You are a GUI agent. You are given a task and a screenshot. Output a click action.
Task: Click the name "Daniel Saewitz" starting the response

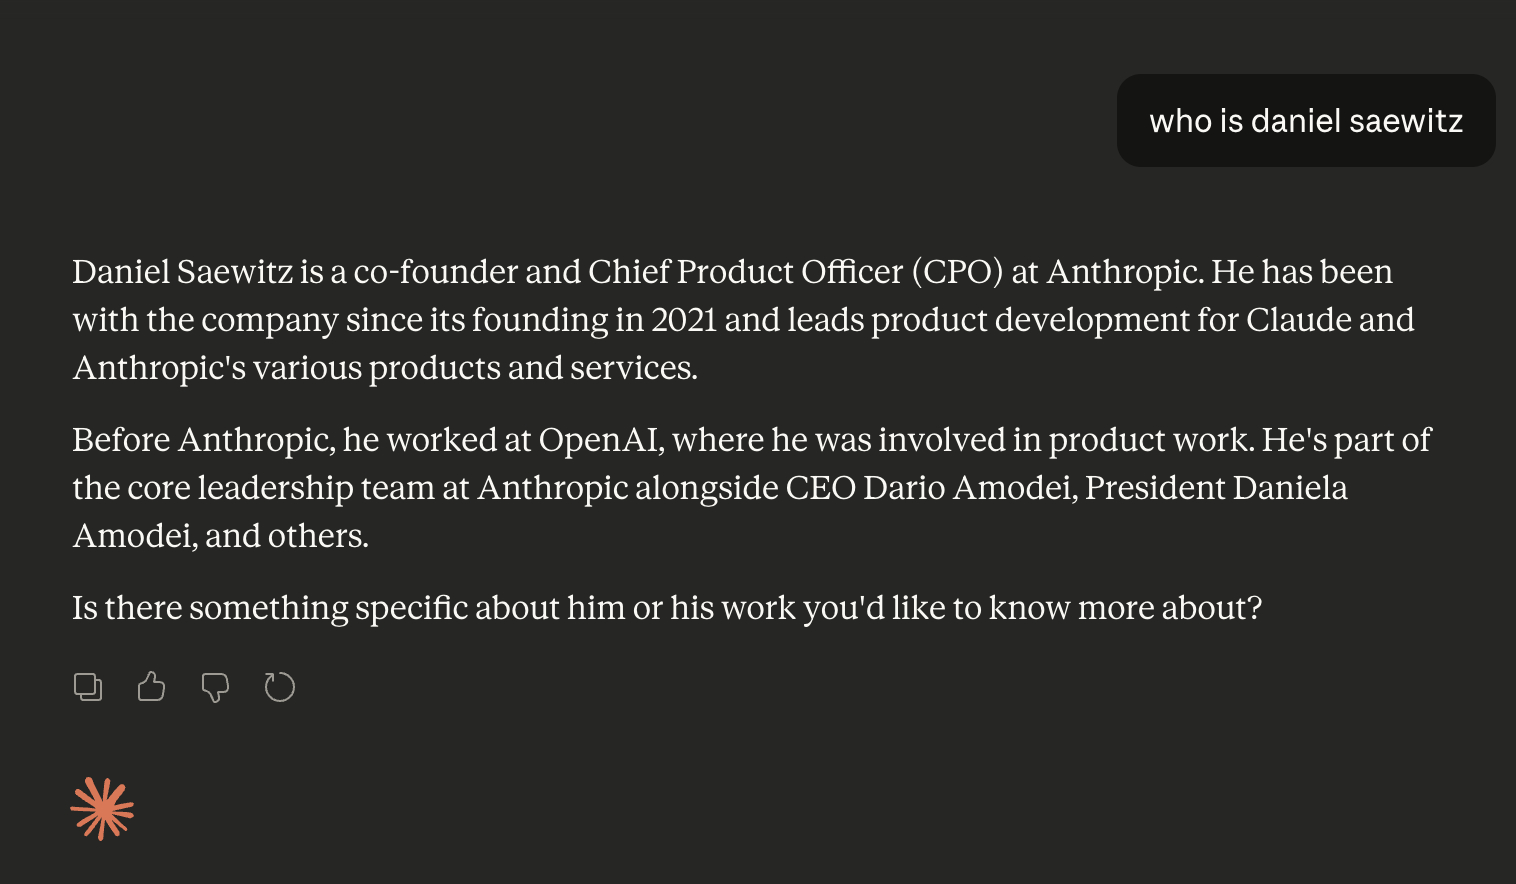(x=183, y=272)
